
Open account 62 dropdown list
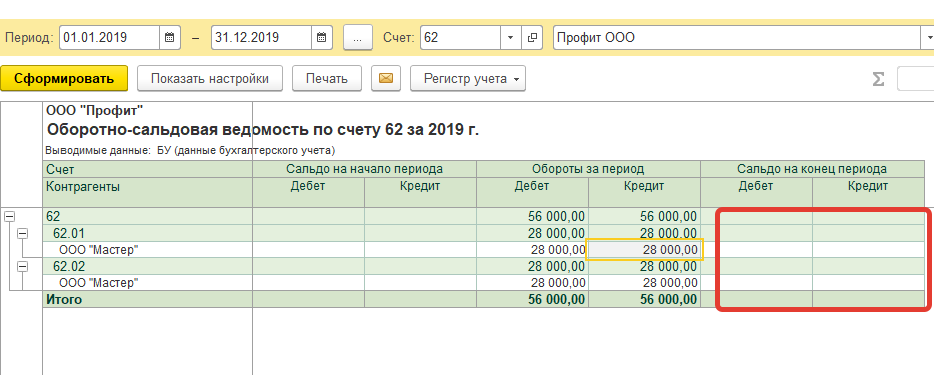[x=510, y=38]
